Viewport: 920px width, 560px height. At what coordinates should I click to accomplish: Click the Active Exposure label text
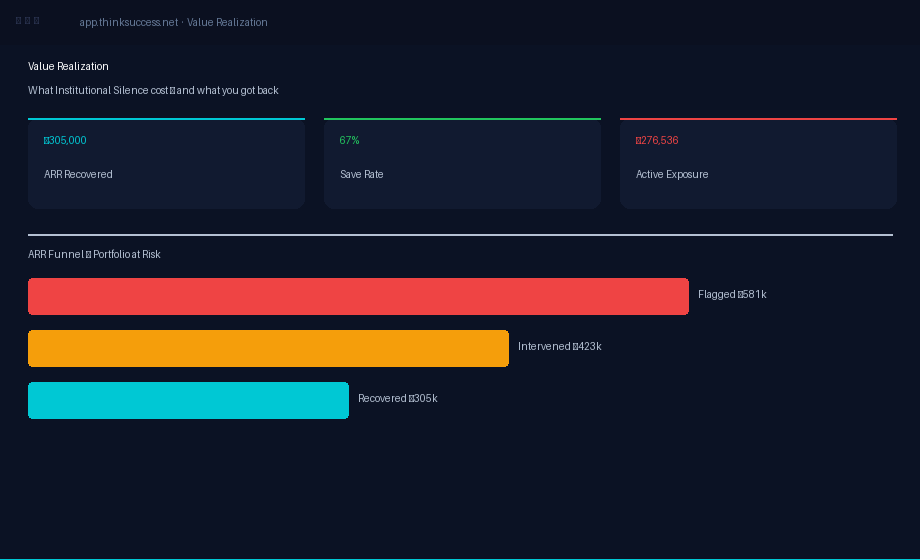(x=672, y=174)
